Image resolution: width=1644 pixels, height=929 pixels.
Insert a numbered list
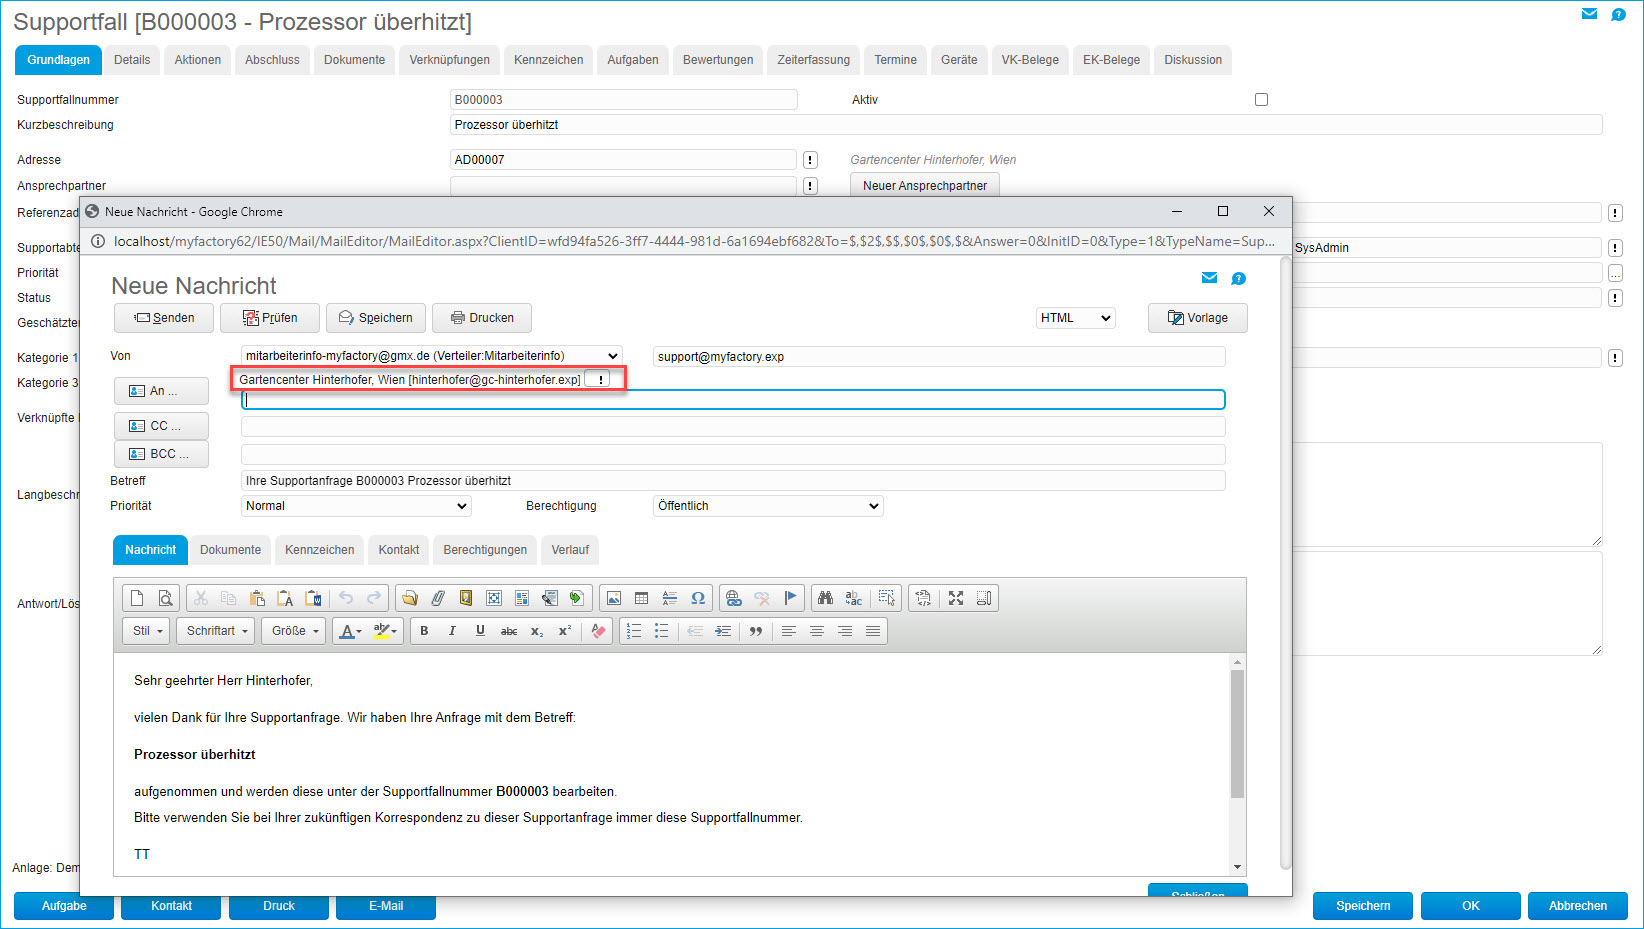click(633, 631)
